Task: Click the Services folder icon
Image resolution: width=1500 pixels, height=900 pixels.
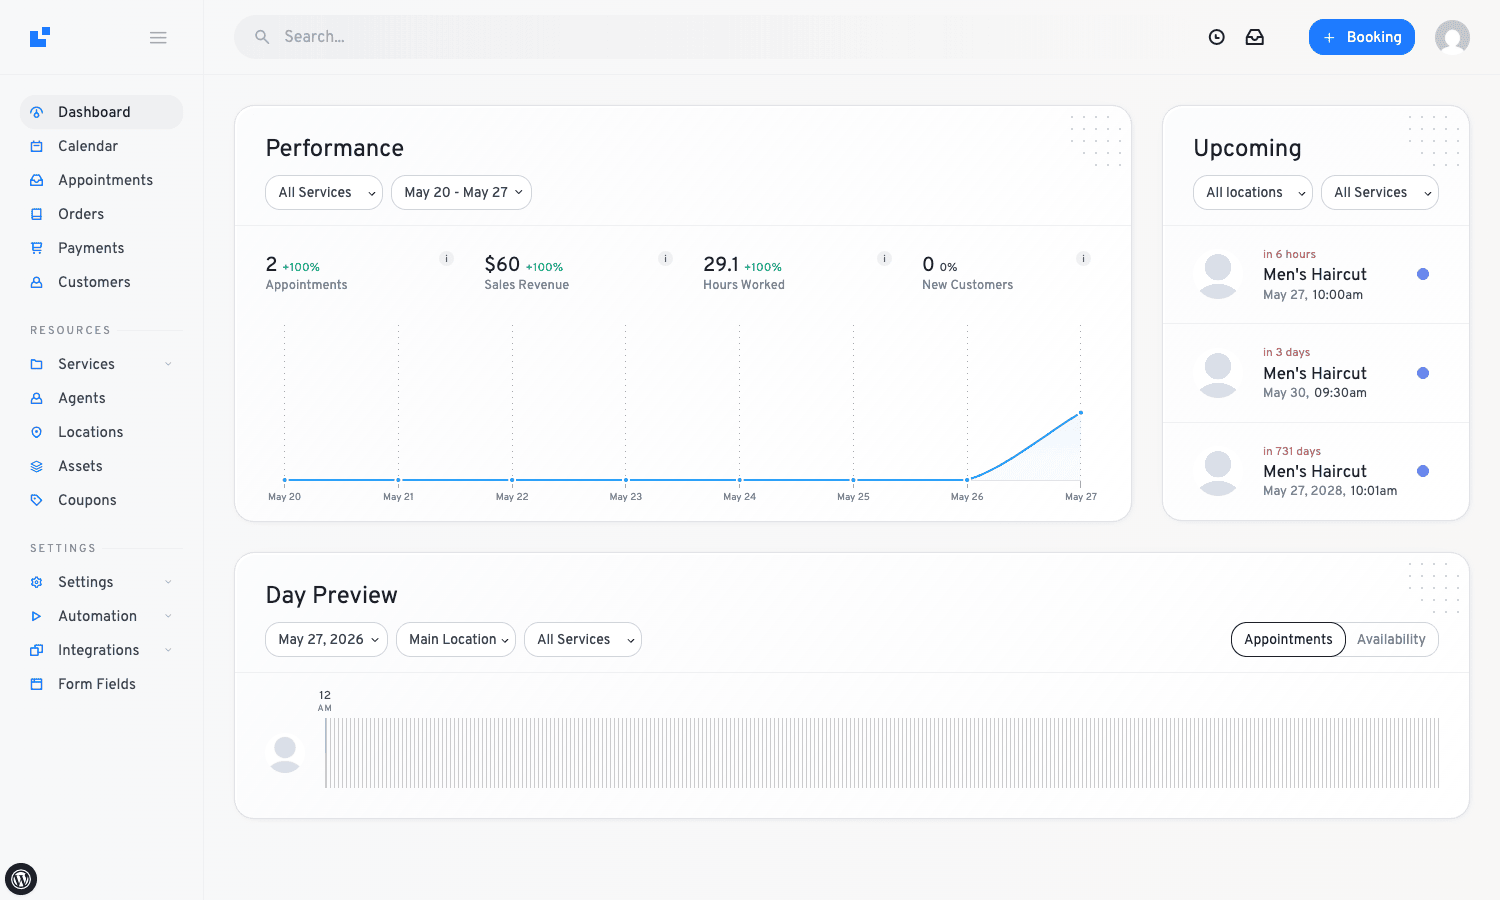Action: (x=37, y=364)
